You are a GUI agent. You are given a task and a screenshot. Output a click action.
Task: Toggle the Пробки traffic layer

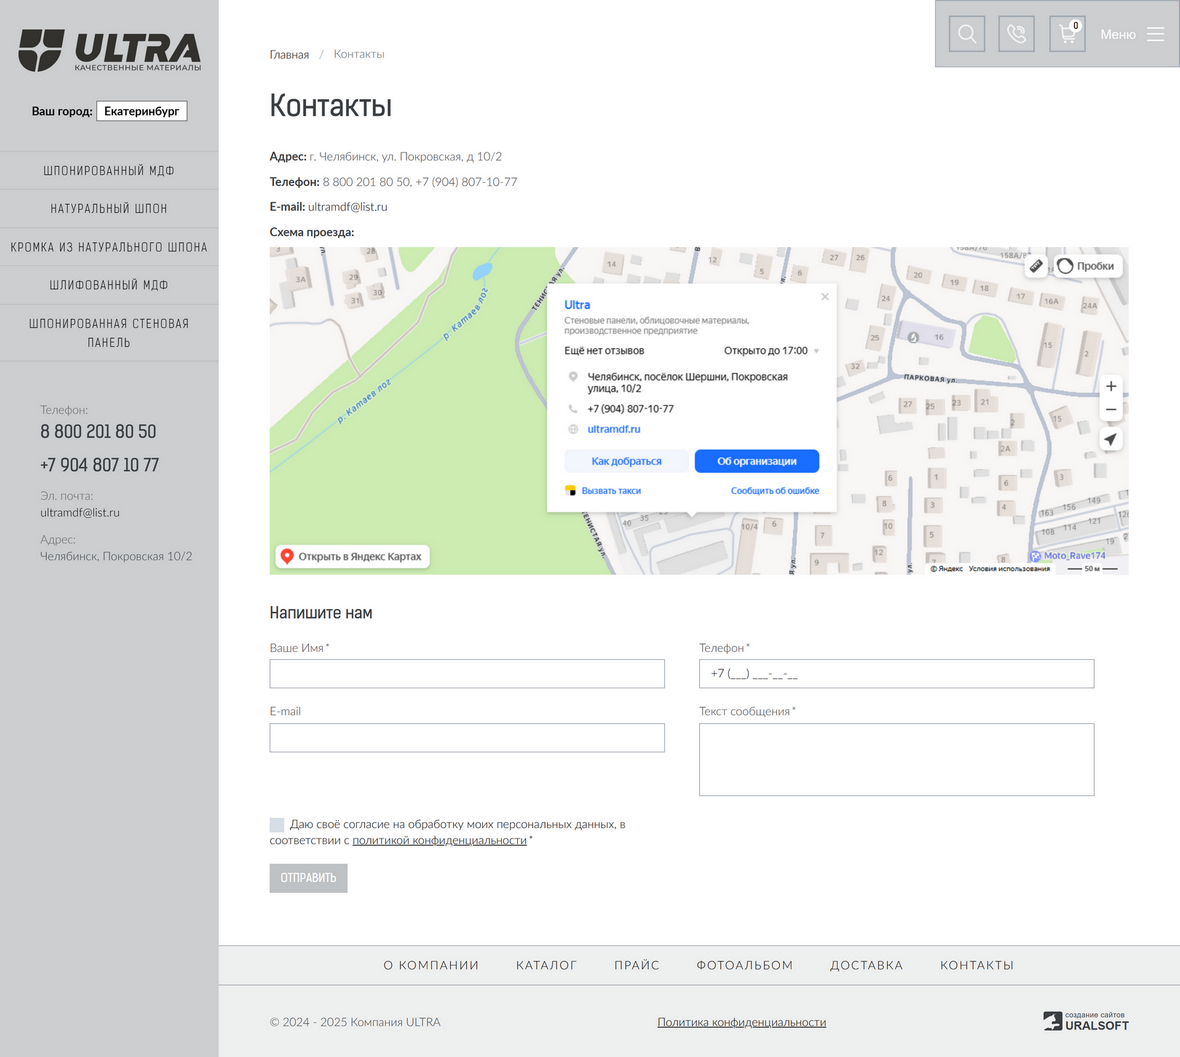pyautogui.click(x=1086, y=266)
